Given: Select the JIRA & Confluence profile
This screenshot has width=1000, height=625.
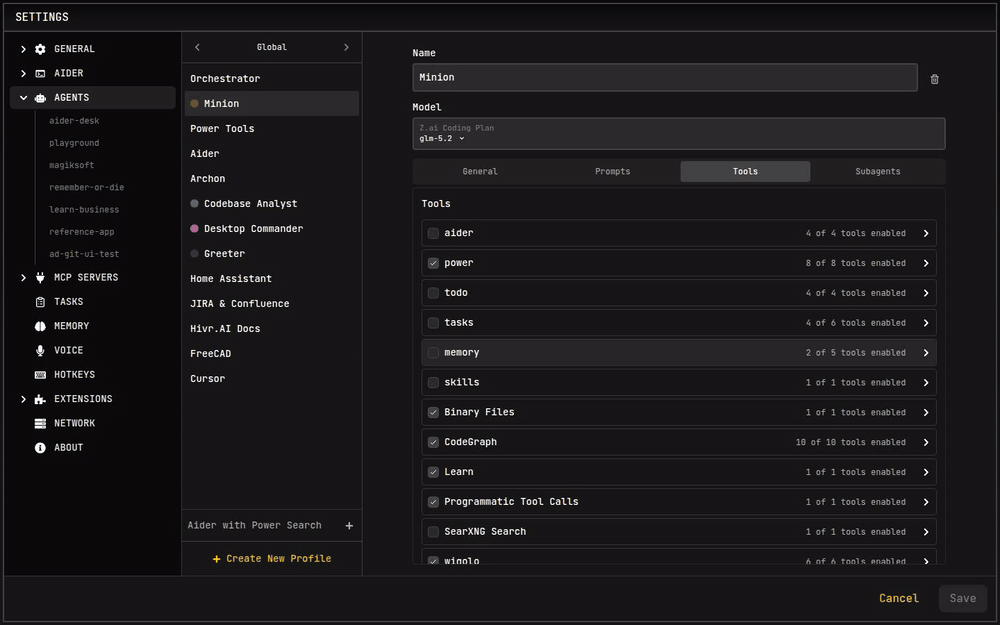Looking at the screenshot, I should tap(272, 304).
